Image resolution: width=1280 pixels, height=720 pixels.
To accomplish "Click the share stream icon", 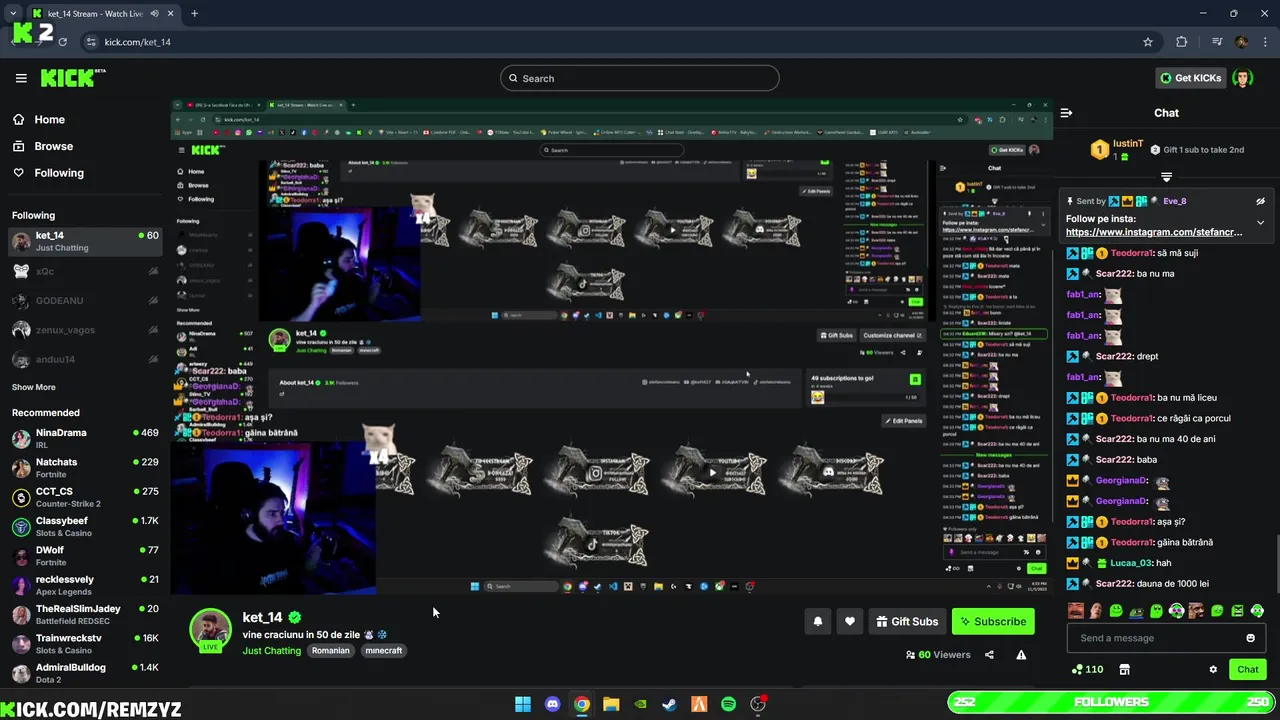I will point(989,655).
